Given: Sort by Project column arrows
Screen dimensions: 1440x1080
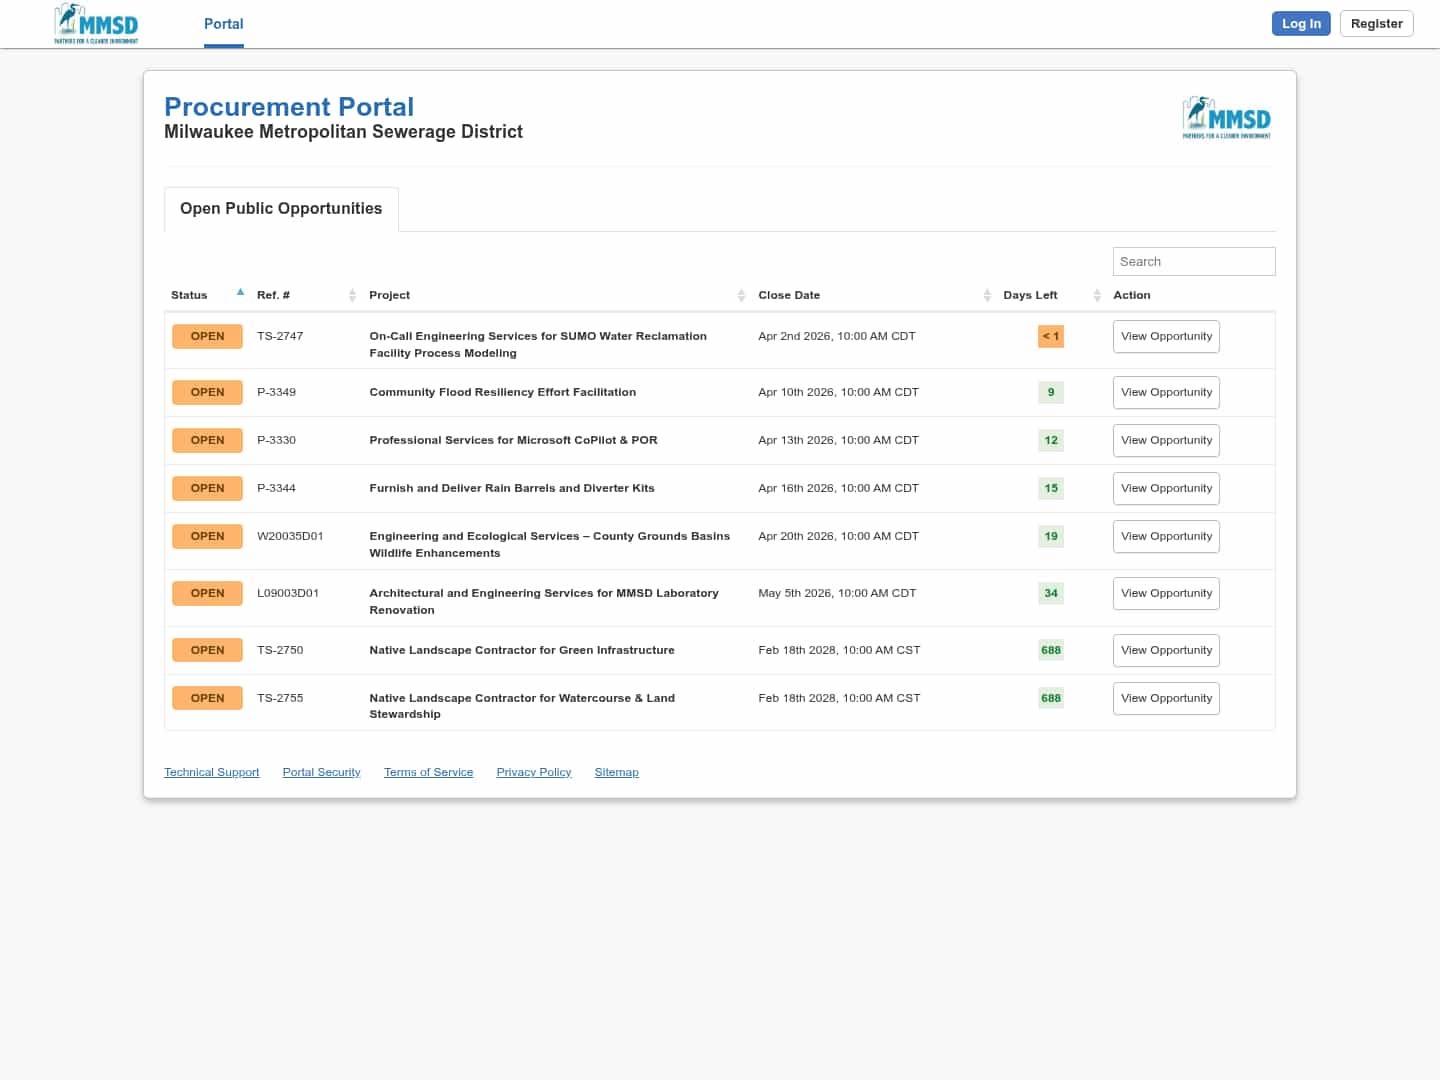Looking at the screenshot, I should click(x=741, y=295).
